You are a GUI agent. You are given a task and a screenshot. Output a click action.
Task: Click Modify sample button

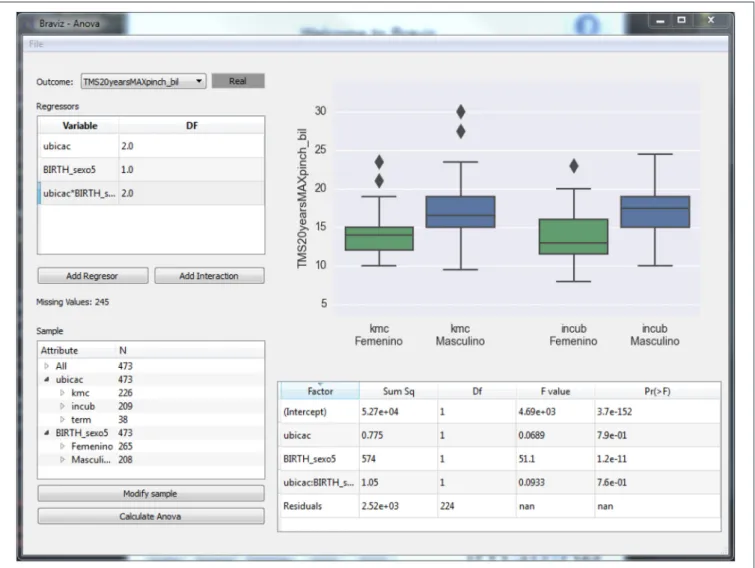151,493
